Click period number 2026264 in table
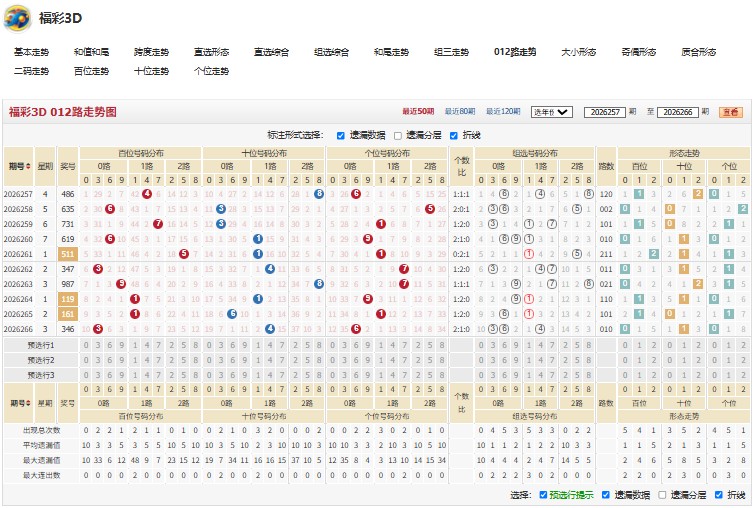The height and width of the screenshot is (508, 754). (x=18, y=299)
